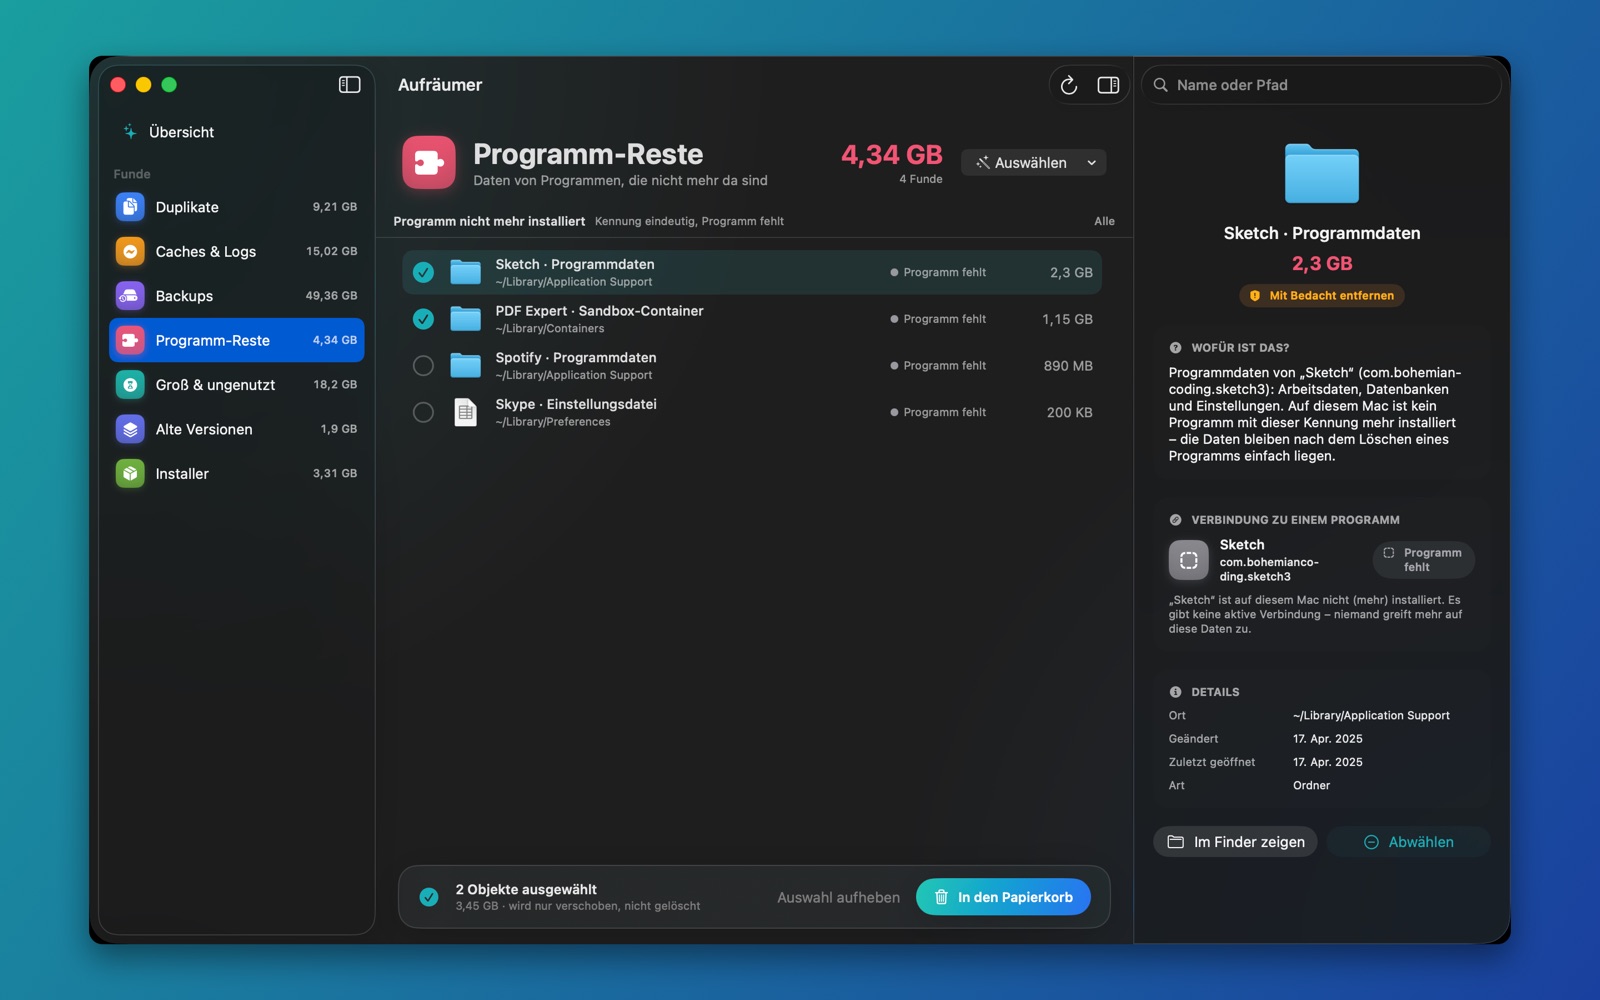Viewport: 1600px width, 1000px height.
Task: Click the Programm fehlt badge in inspector
Action: (x=1423, y=560)
